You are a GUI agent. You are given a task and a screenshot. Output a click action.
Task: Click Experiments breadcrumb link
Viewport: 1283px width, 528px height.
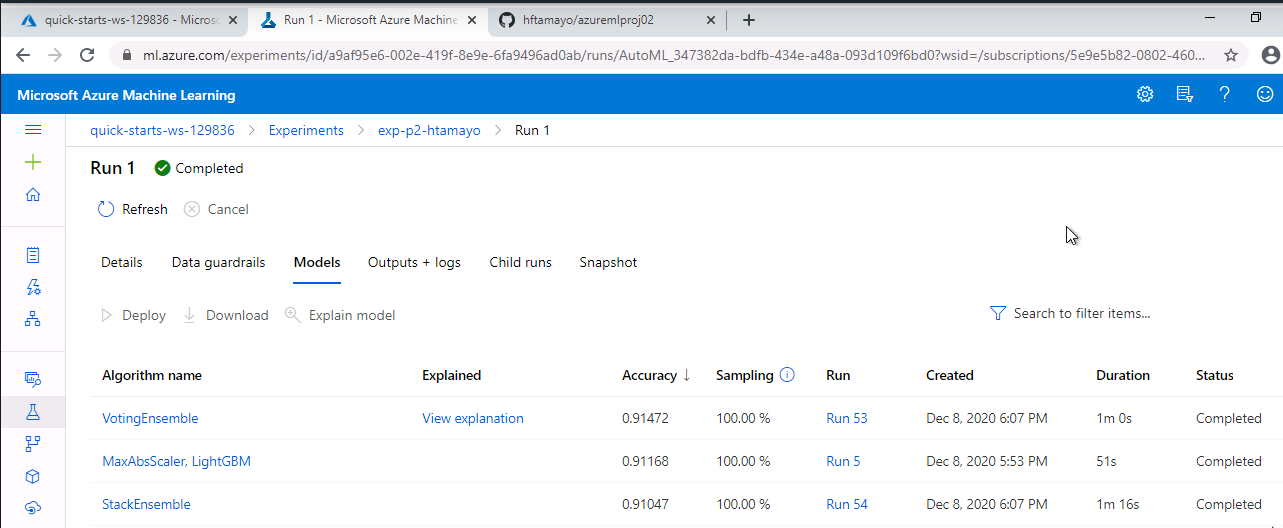tap(306, 130)
